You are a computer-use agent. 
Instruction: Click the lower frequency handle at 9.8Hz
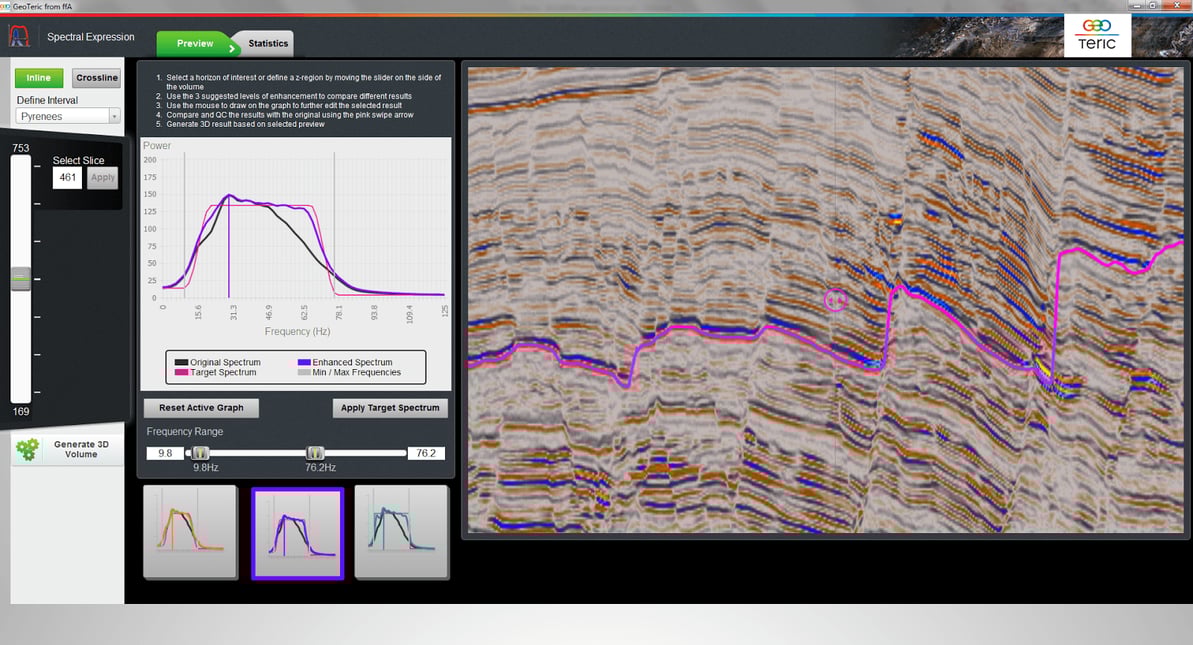(x=199, y=452)
